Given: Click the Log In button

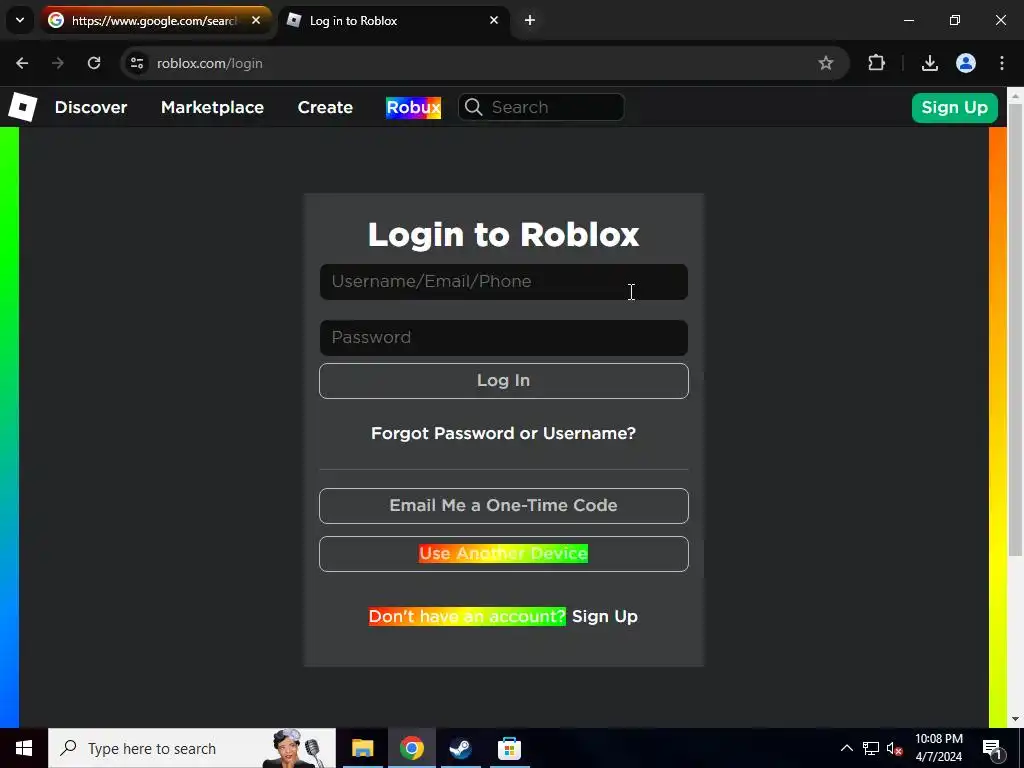Looking at the screenshot, I should 504,381.
